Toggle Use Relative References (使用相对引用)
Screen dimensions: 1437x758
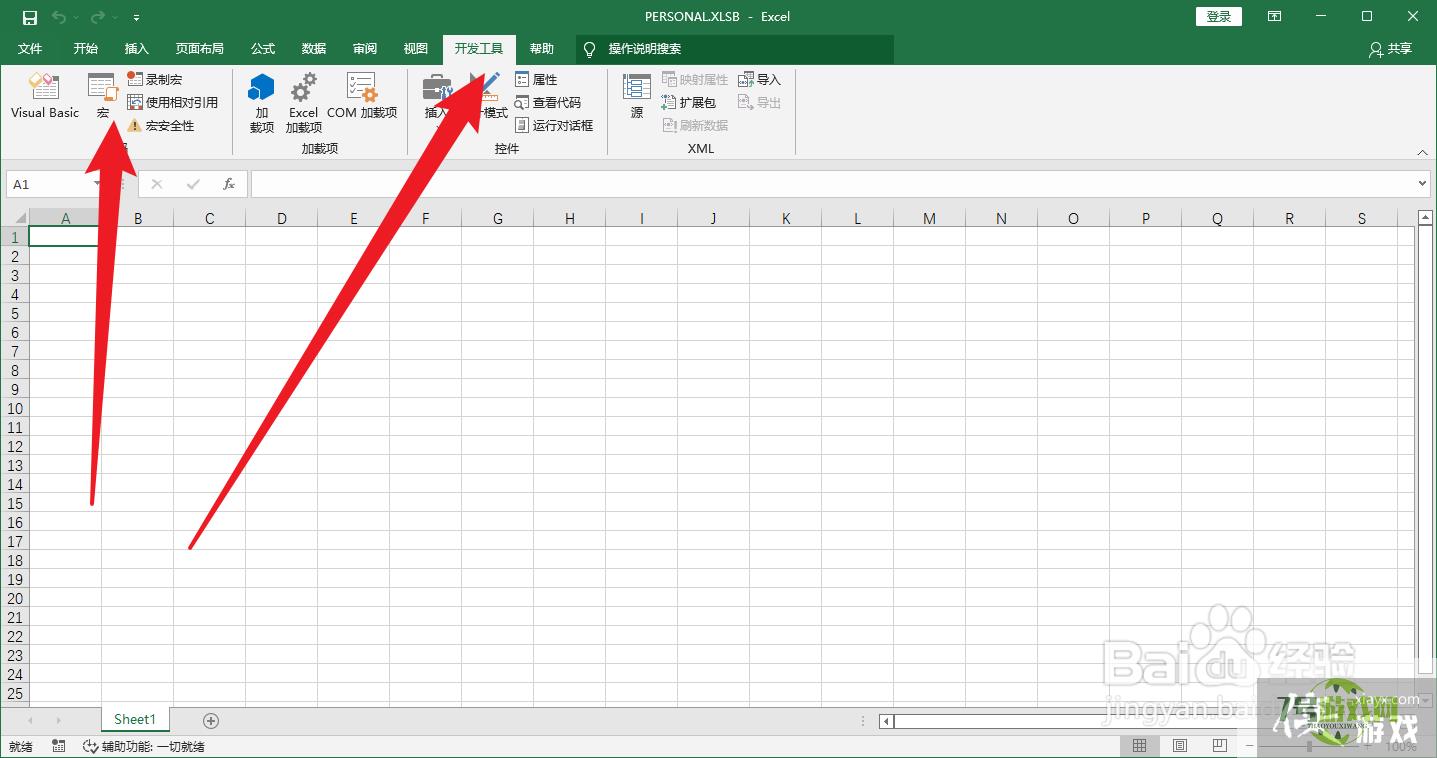point(173,102)
